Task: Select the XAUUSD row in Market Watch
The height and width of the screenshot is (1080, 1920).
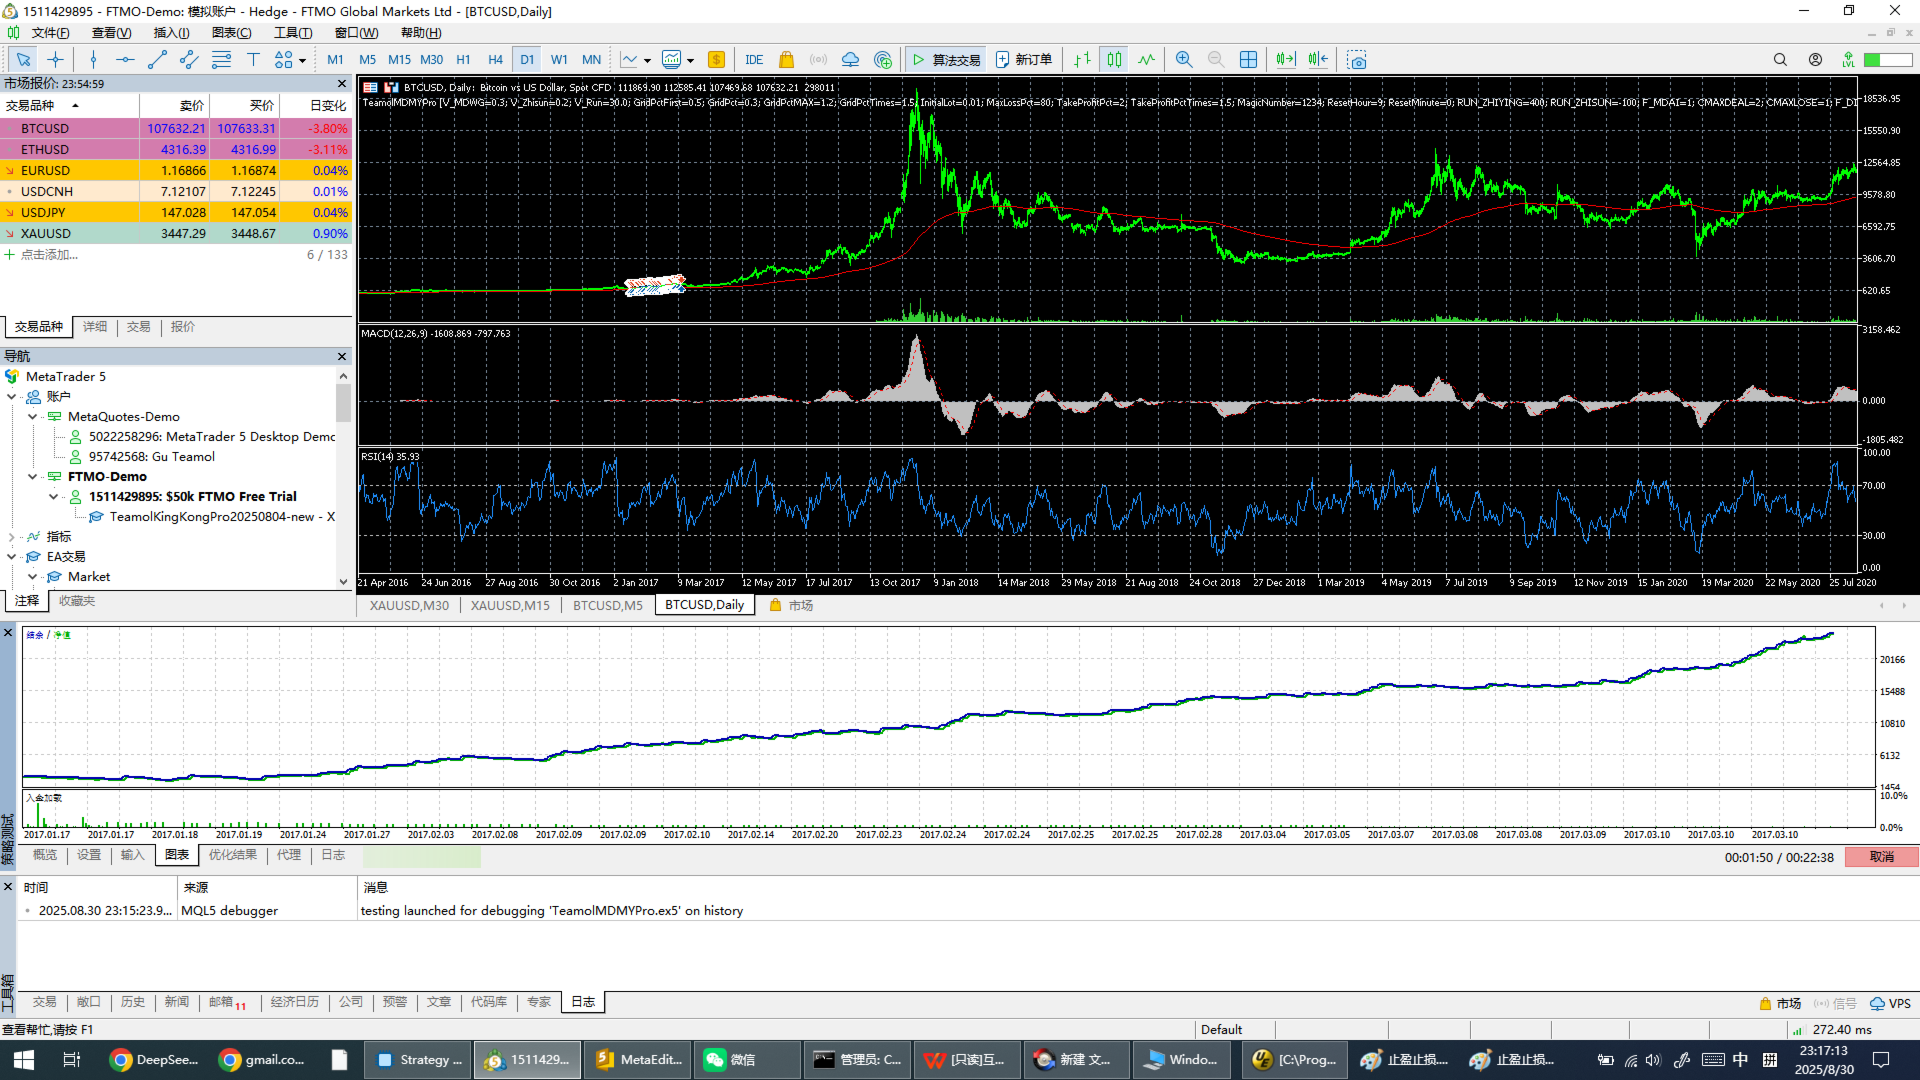Action: (x=175, y=234)
